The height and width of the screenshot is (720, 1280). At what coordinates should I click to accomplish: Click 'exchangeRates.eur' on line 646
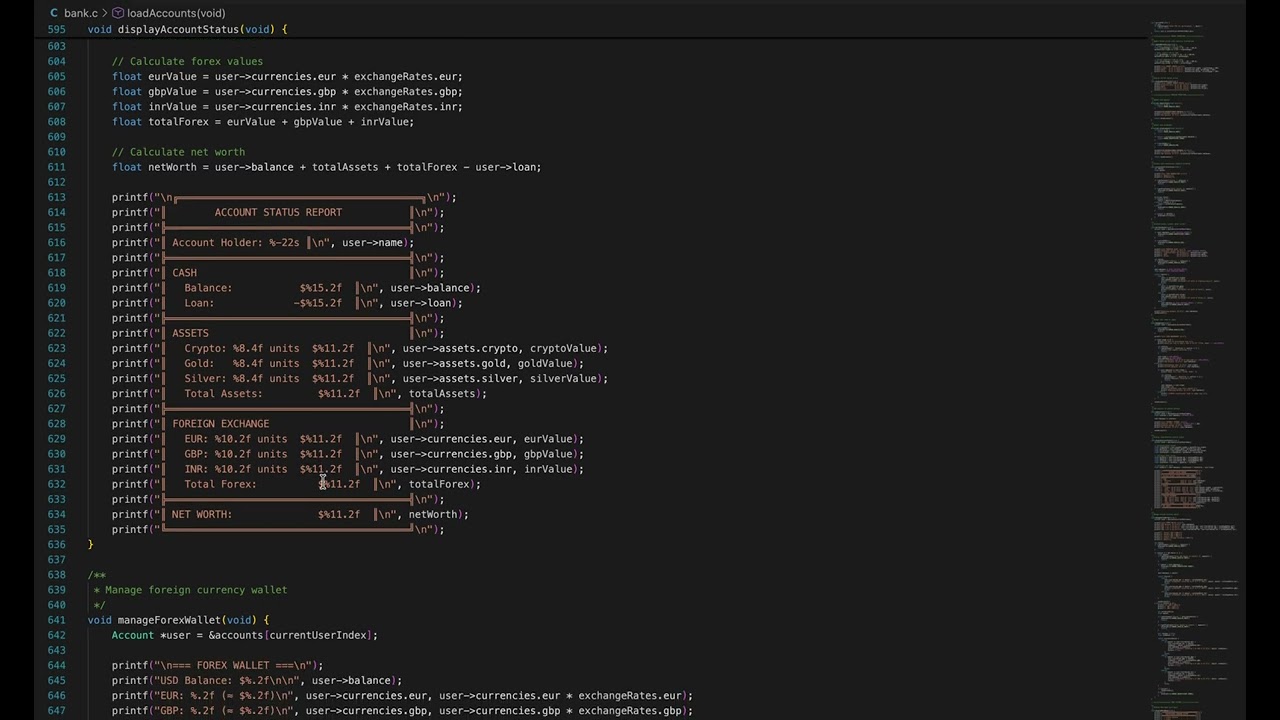tap(630, 696)
